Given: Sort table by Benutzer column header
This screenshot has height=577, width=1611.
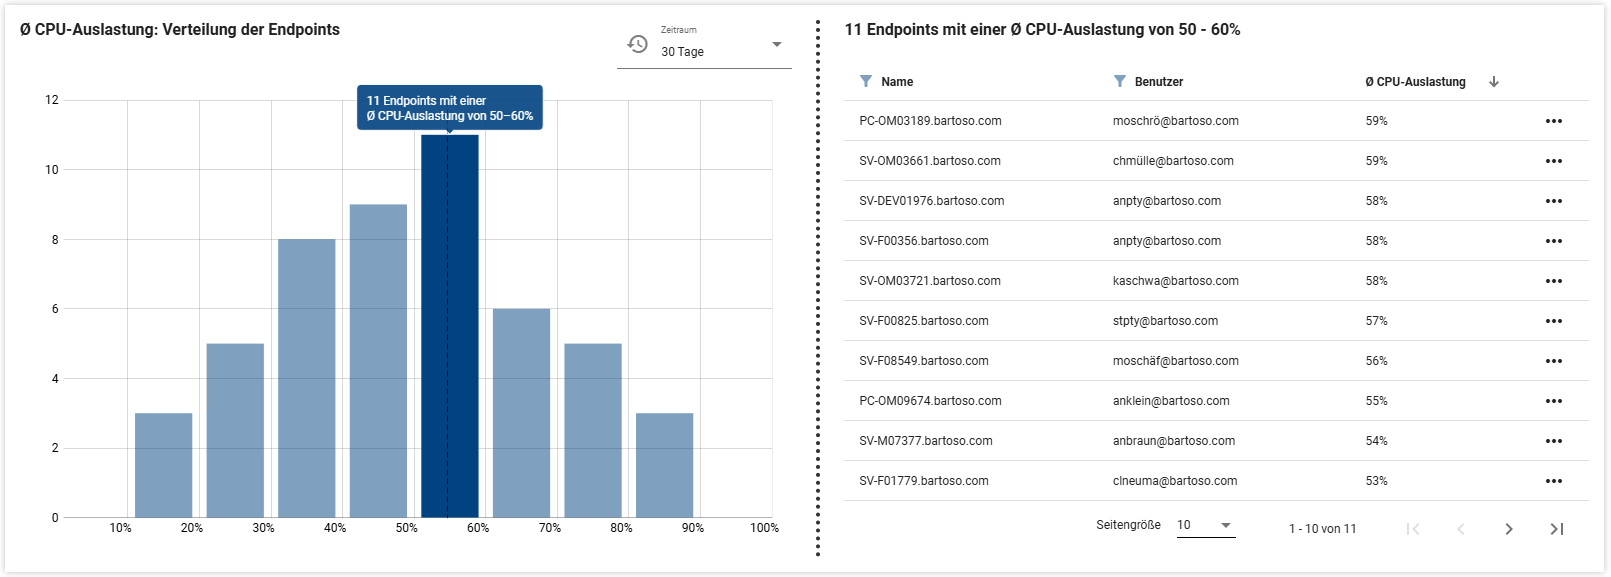Looking at the screenshot, I should pyautogui.click(x=1159, y=82).
